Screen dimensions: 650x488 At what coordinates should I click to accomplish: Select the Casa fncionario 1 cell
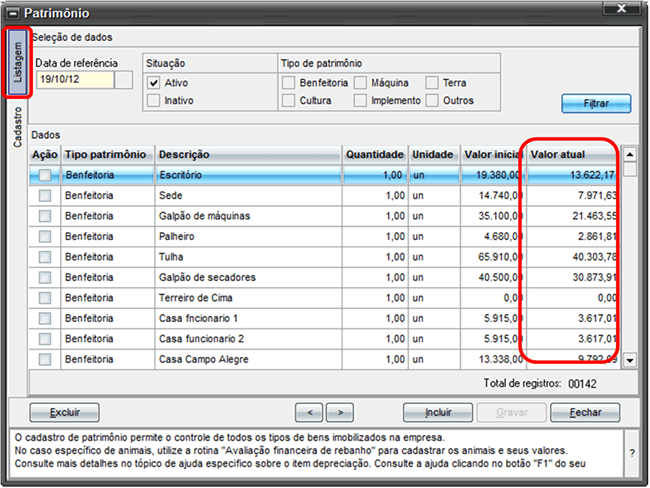pyautogui.click(x=249, y=318)
